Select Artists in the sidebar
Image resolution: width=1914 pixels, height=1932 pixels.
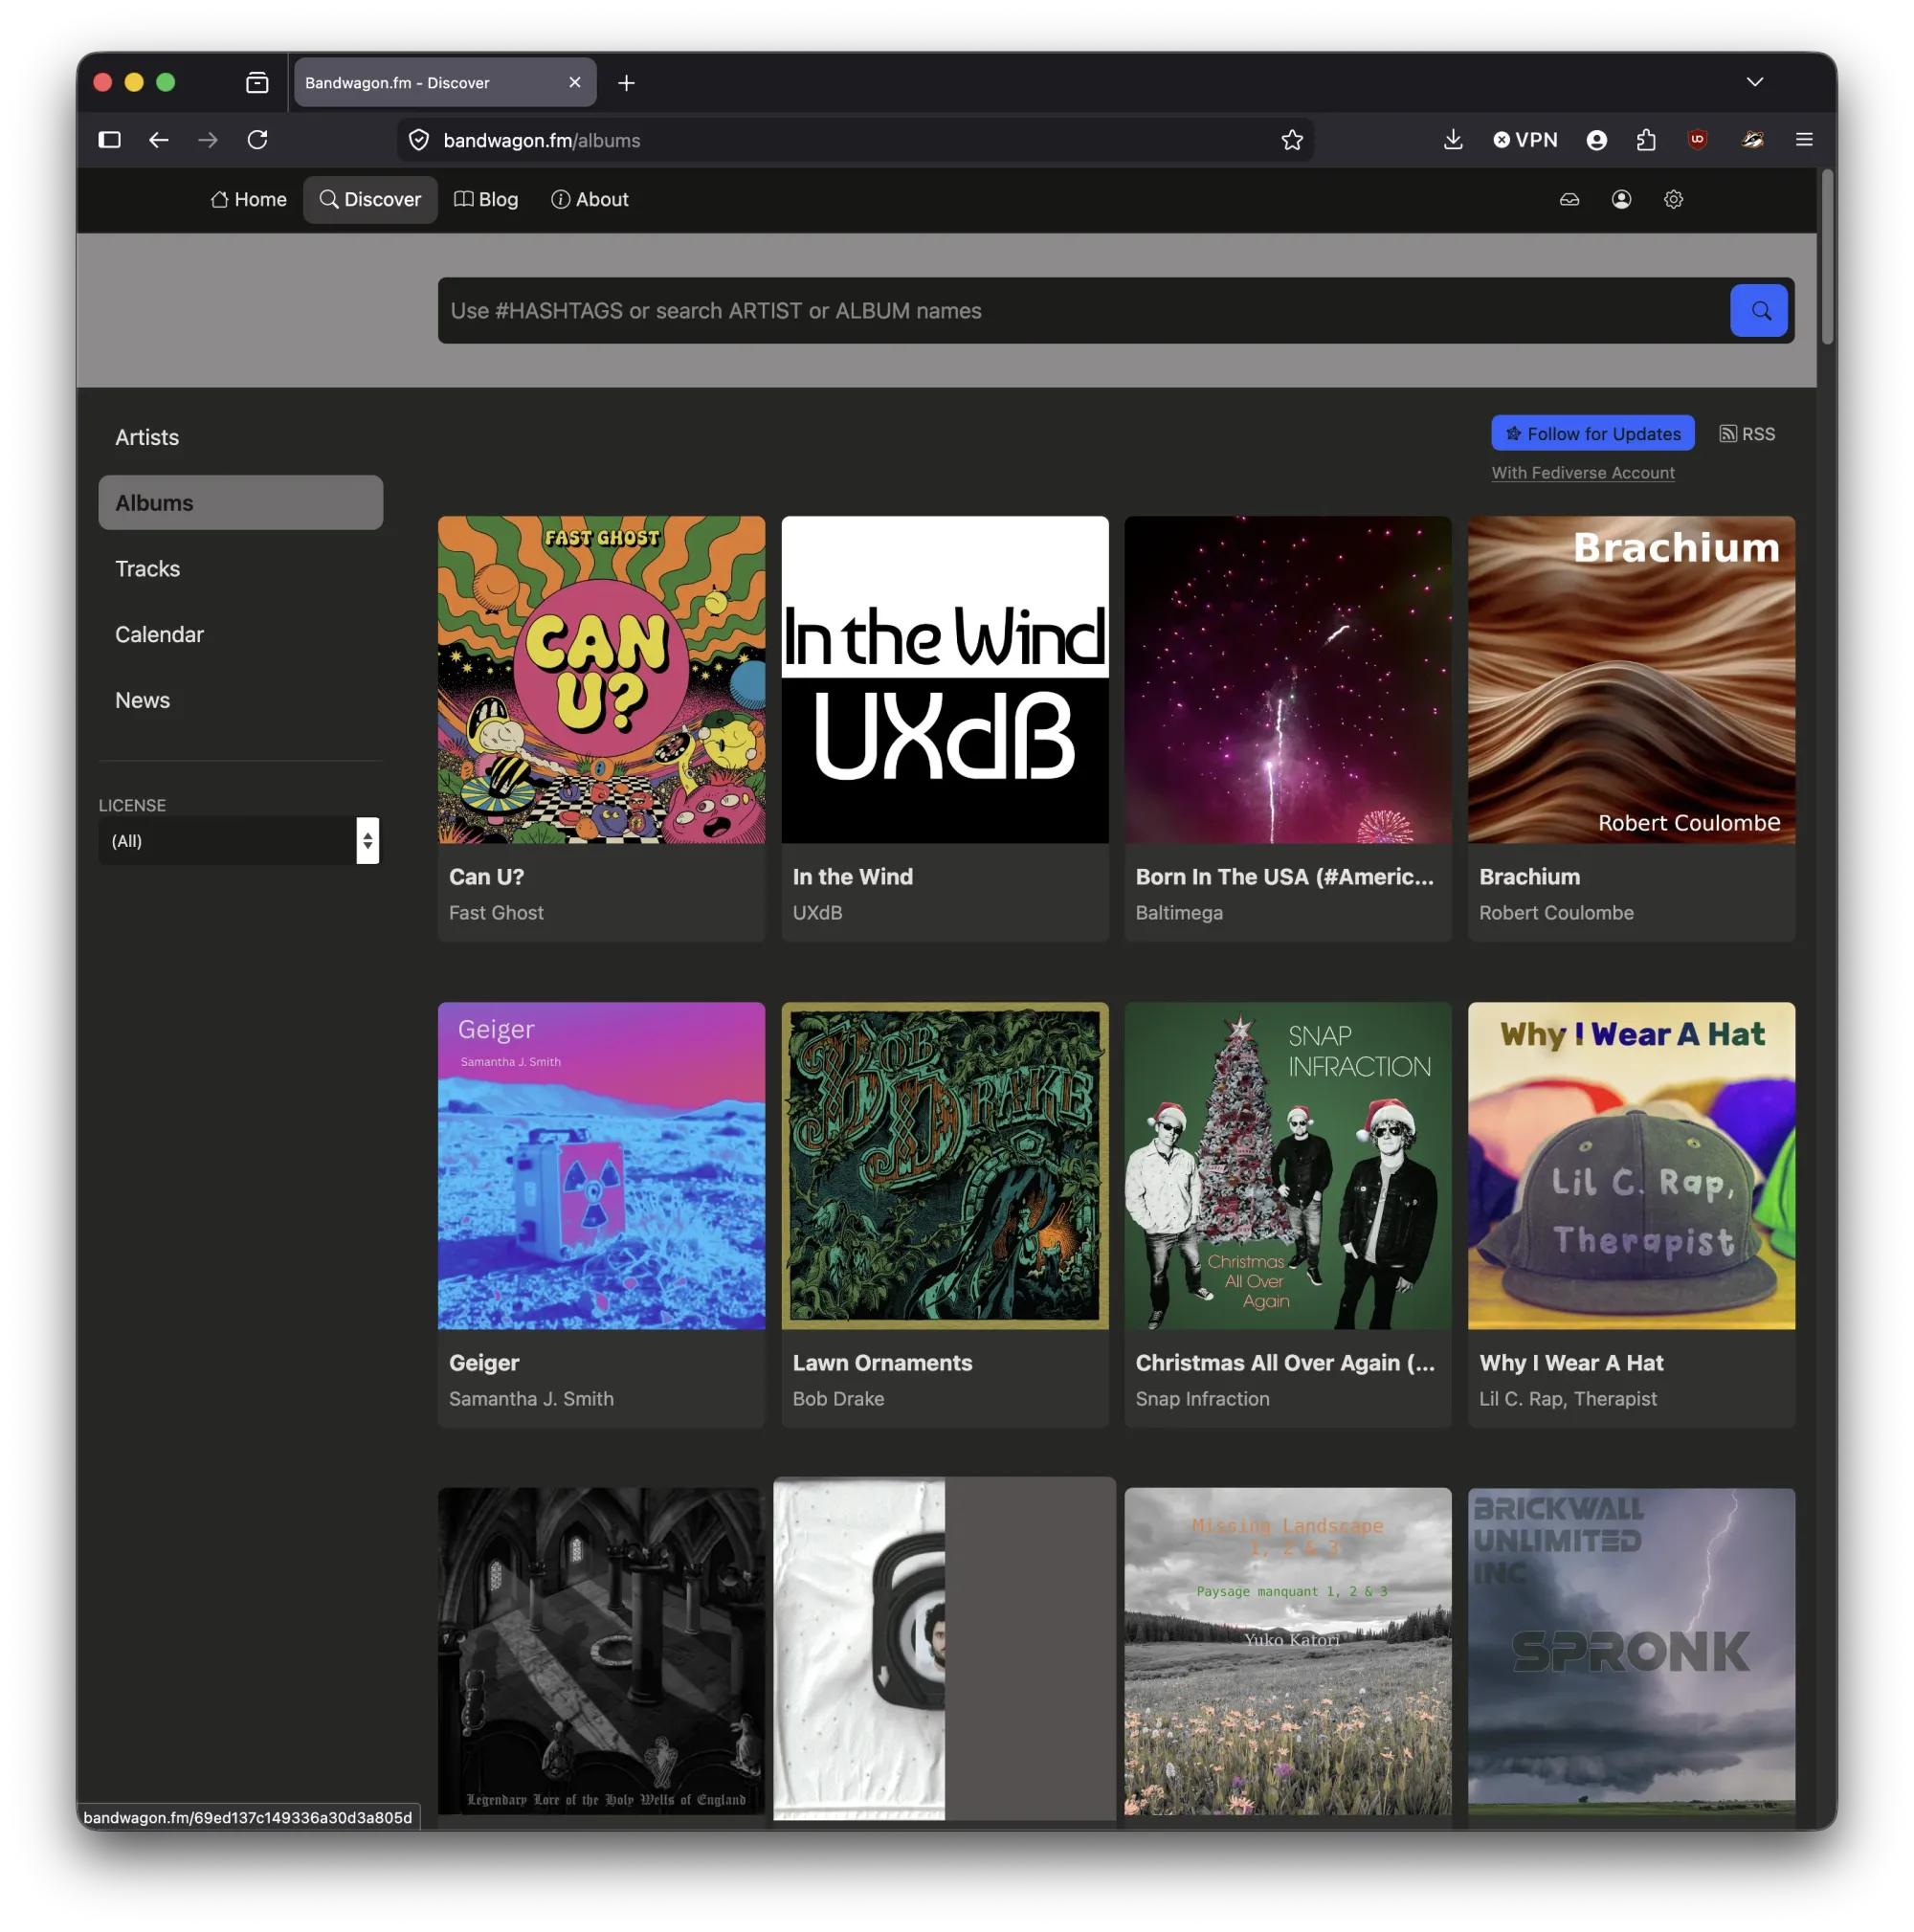click(x=241, y=438)
